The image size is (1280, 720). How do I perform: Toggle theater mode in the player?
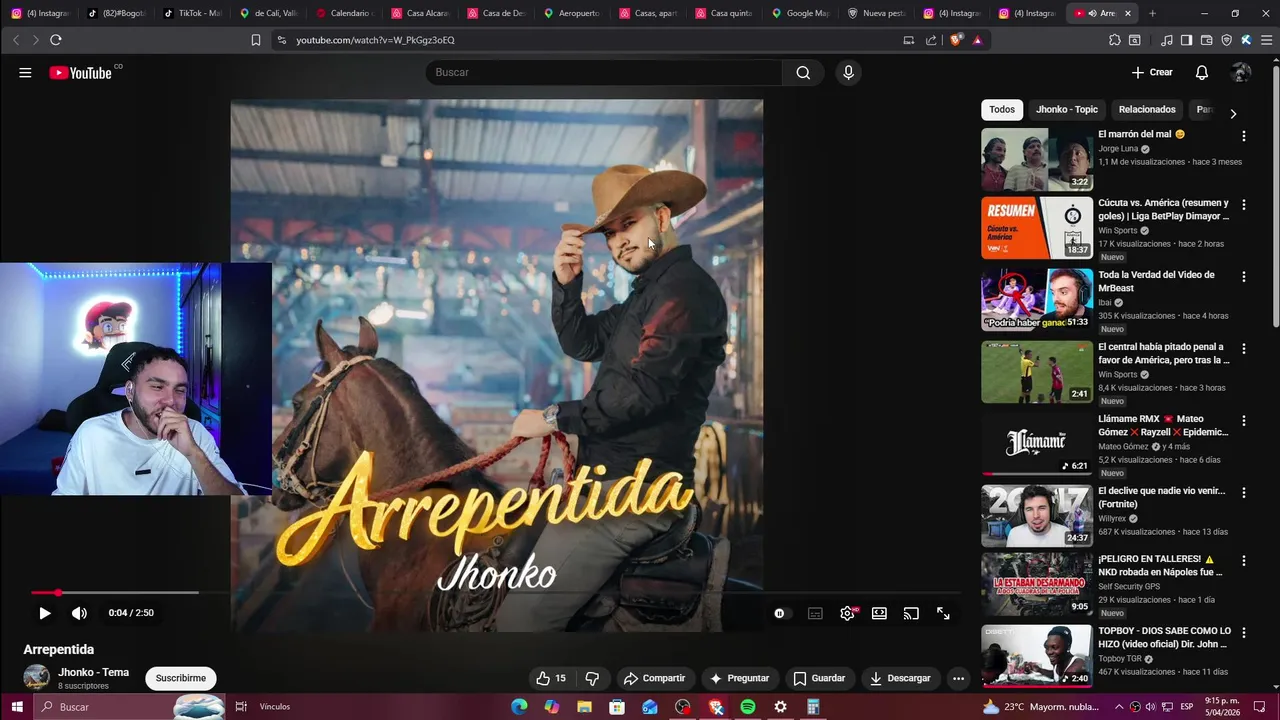(879, 613)
